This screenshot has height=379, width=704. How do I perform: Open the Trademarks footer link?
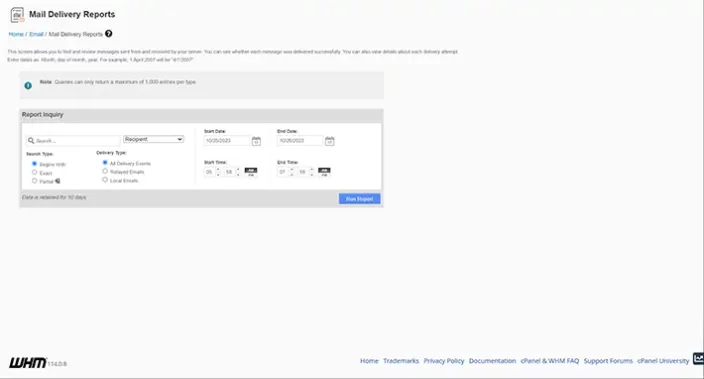click(401, 361)
